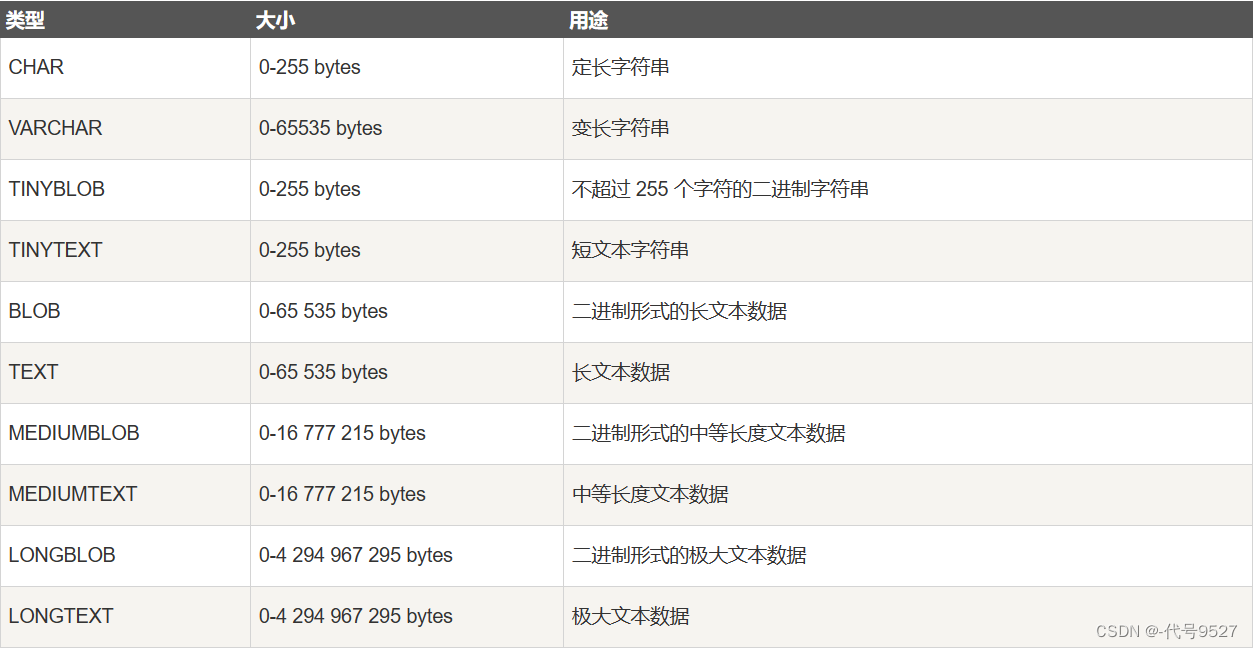
Task: Click the 变长字符串 description
Action: pos(621,128)
